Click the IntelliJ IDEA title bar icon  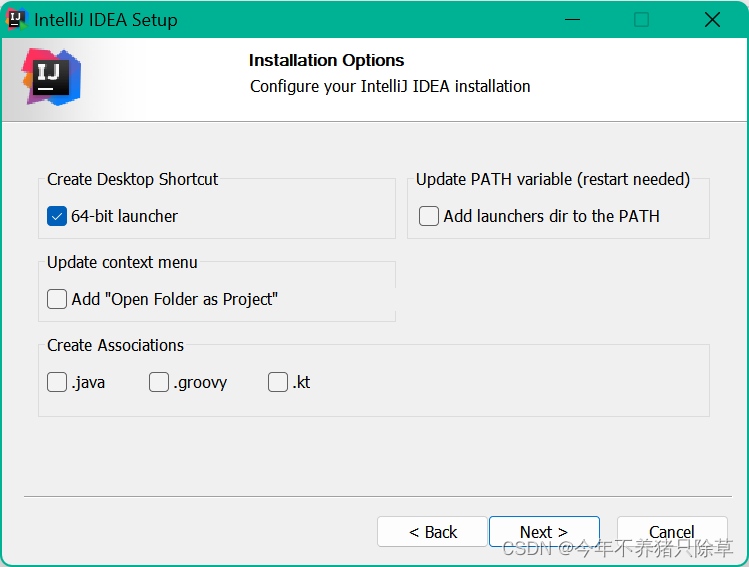16,20
